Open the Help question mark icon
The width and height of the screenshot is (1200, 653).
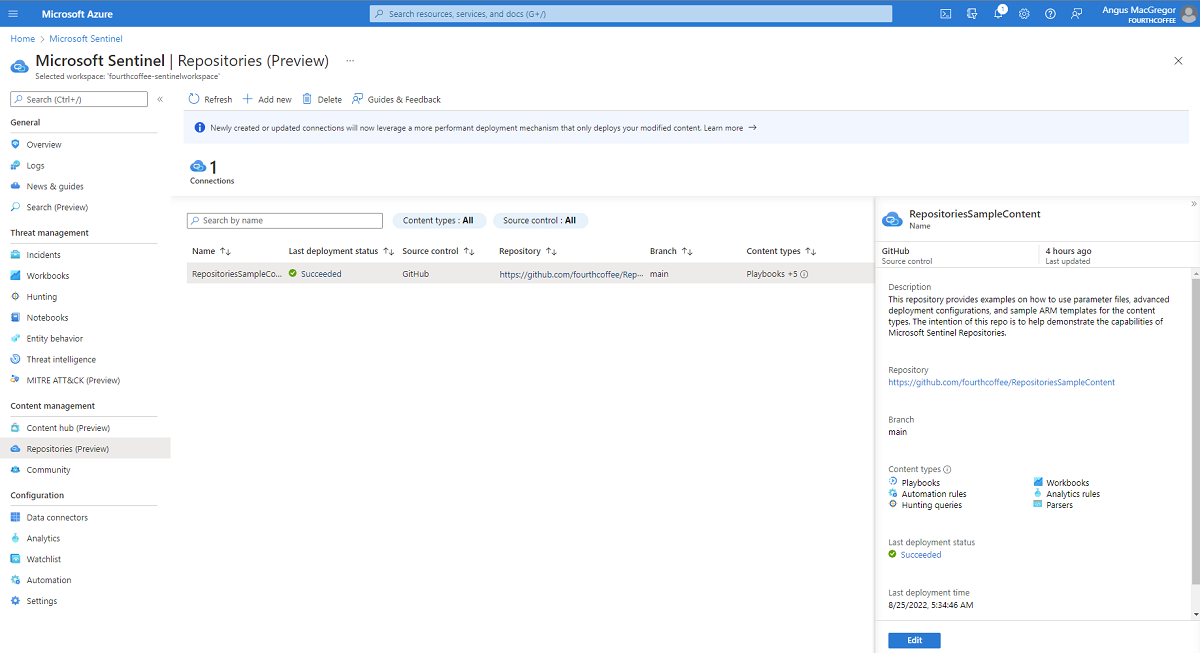point(1050,14)
